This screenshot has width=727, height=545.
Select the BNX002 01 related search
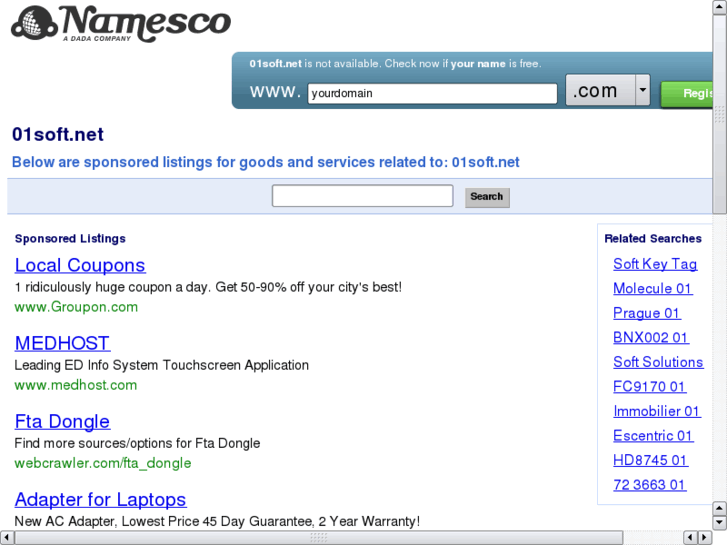[650, 338]
